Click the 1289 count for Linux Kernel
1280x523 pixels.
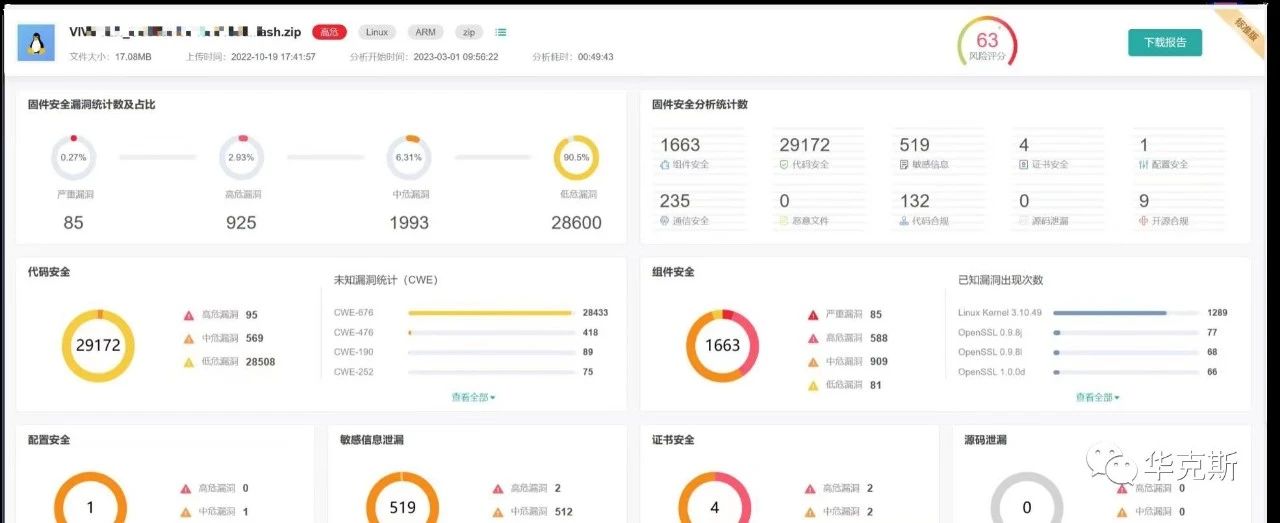coord(1217,313)
